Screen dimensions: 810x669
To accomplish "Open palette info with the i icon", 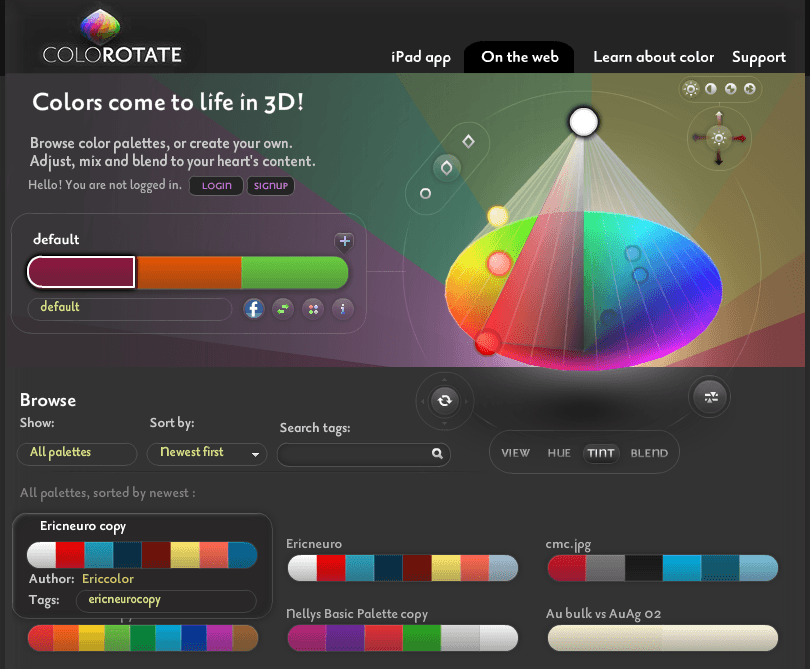I will 342,309.
